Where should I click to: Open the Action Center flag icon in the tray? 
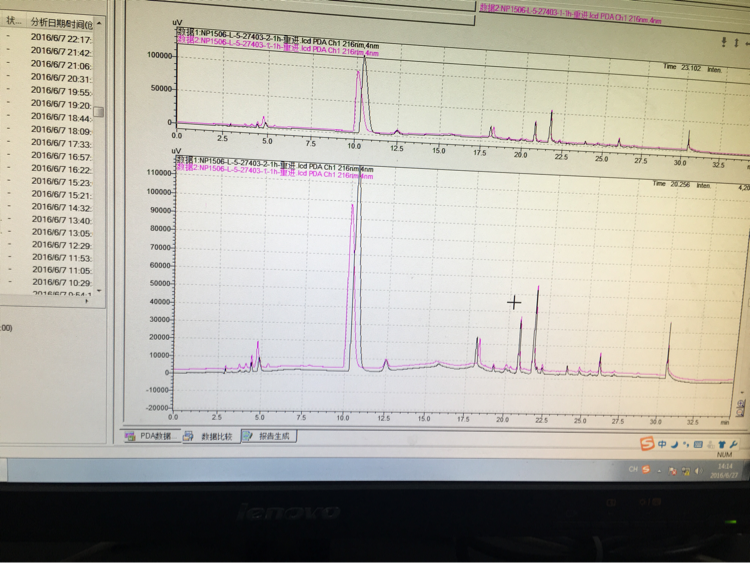672,471
